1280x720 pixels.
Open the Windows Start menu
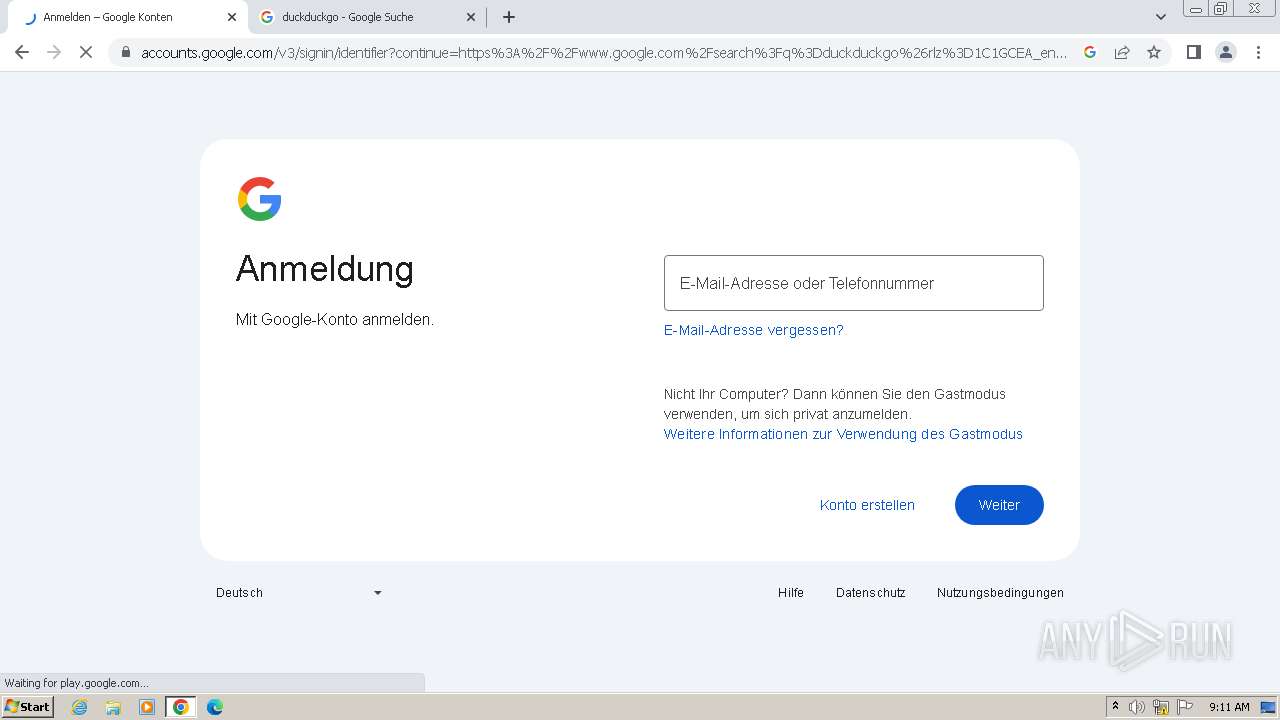(x=27, y=707)
